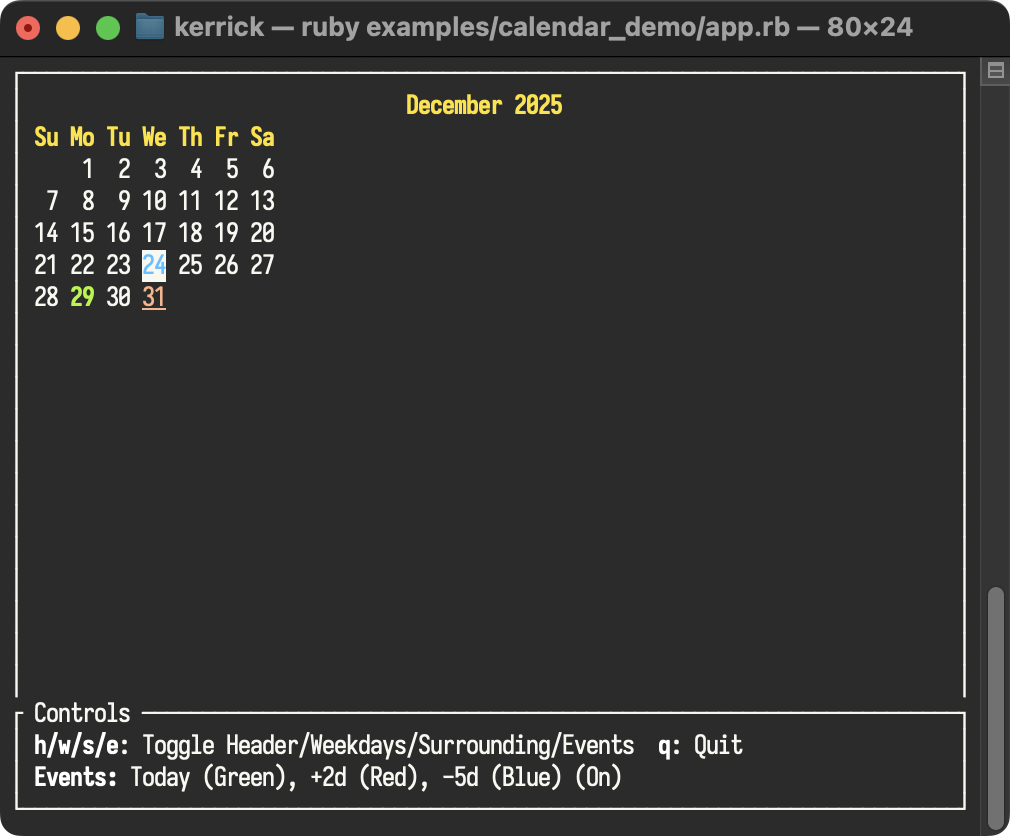Click the bold Events: label
Image resolution: width=1010 pixels, height=836 pixels.
[76, 777]
